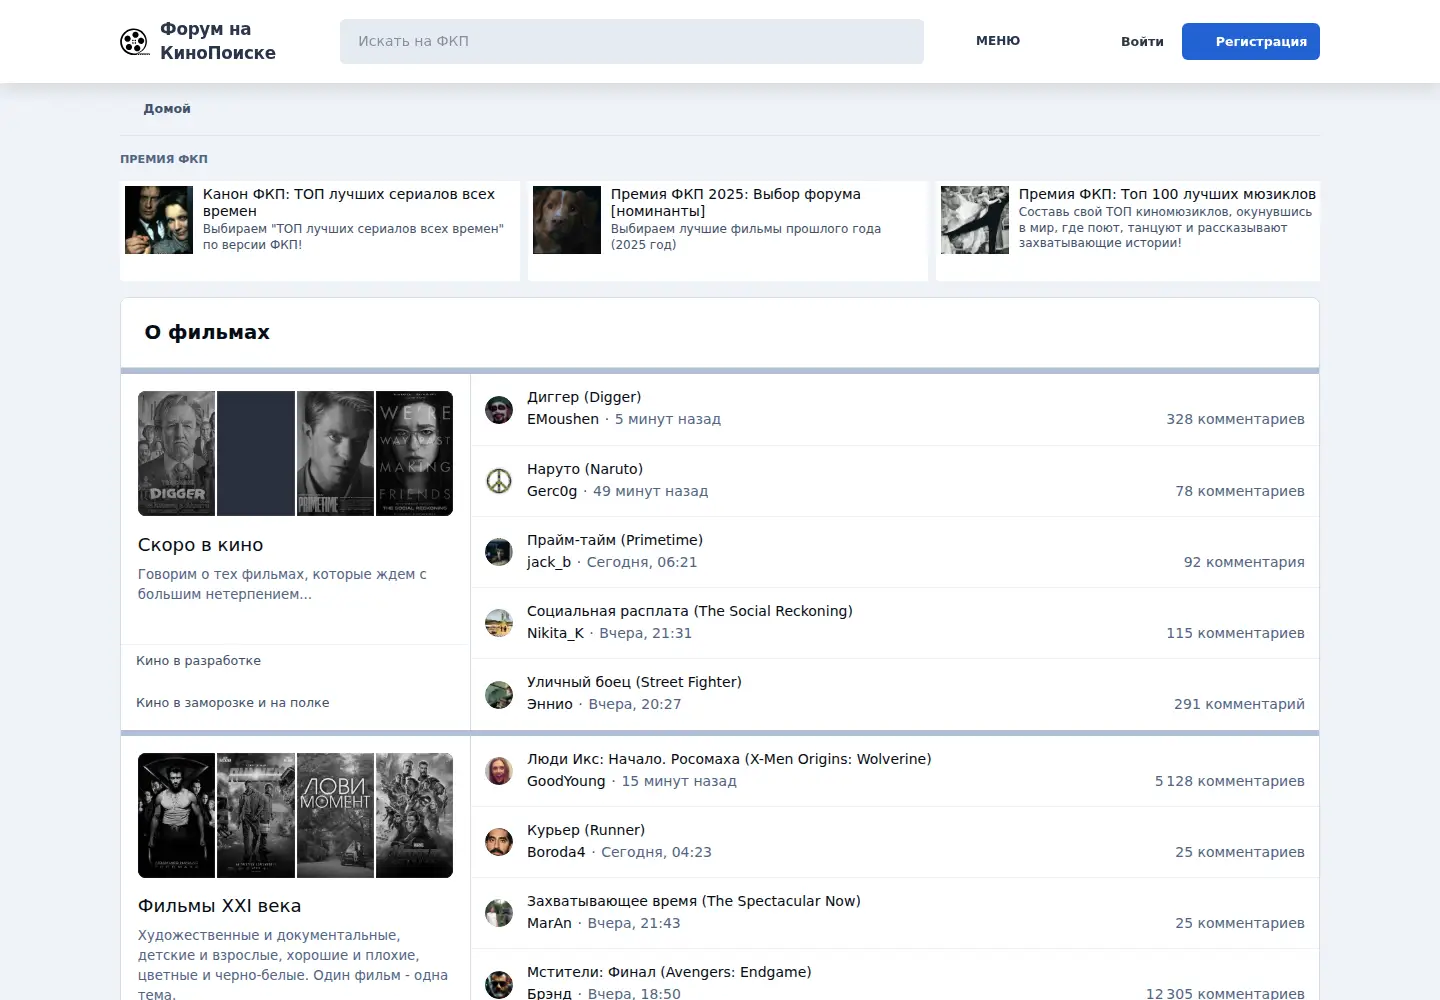Open Канон ФКП: ТОП лучших сериалов thumbnail
The height and width of the screenshot is (1000, 1440).
(x=159, y=220)
